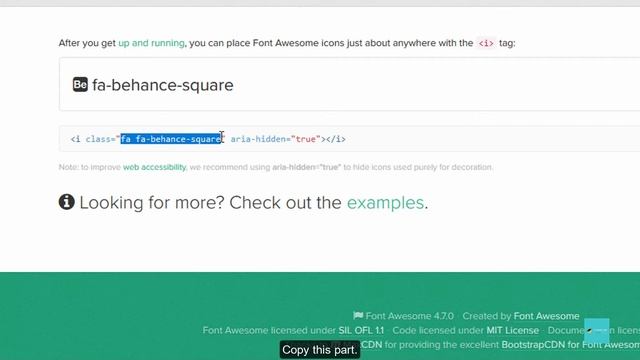Click 'Font Awesome 4.7.0' footer text
The height and width of the screenshot is (360, 640).
coord(409,316)
